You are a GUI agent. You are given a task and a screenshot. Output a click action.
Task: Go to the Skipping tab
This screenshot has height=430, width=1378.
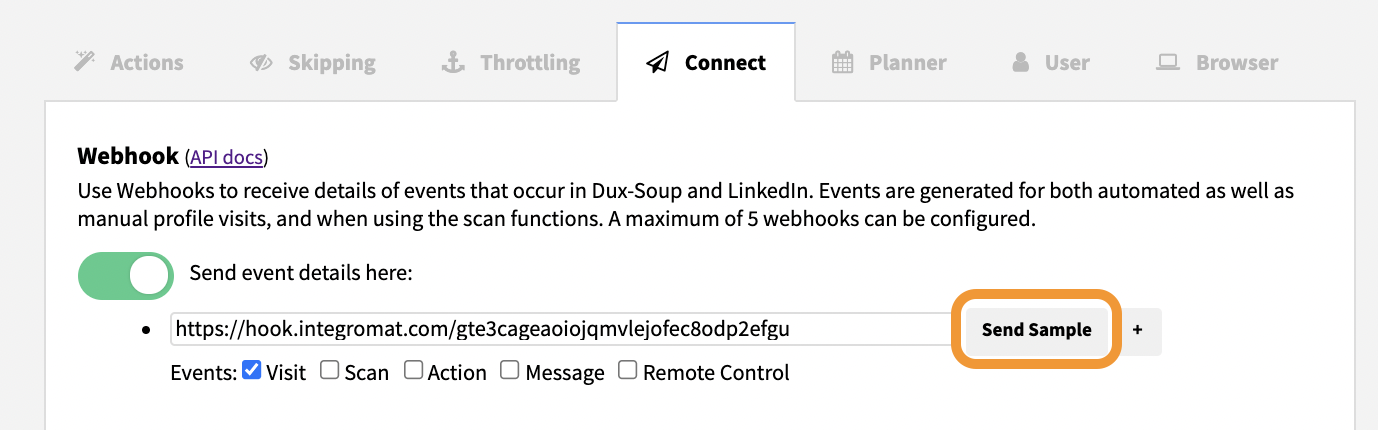pos(313,63)
